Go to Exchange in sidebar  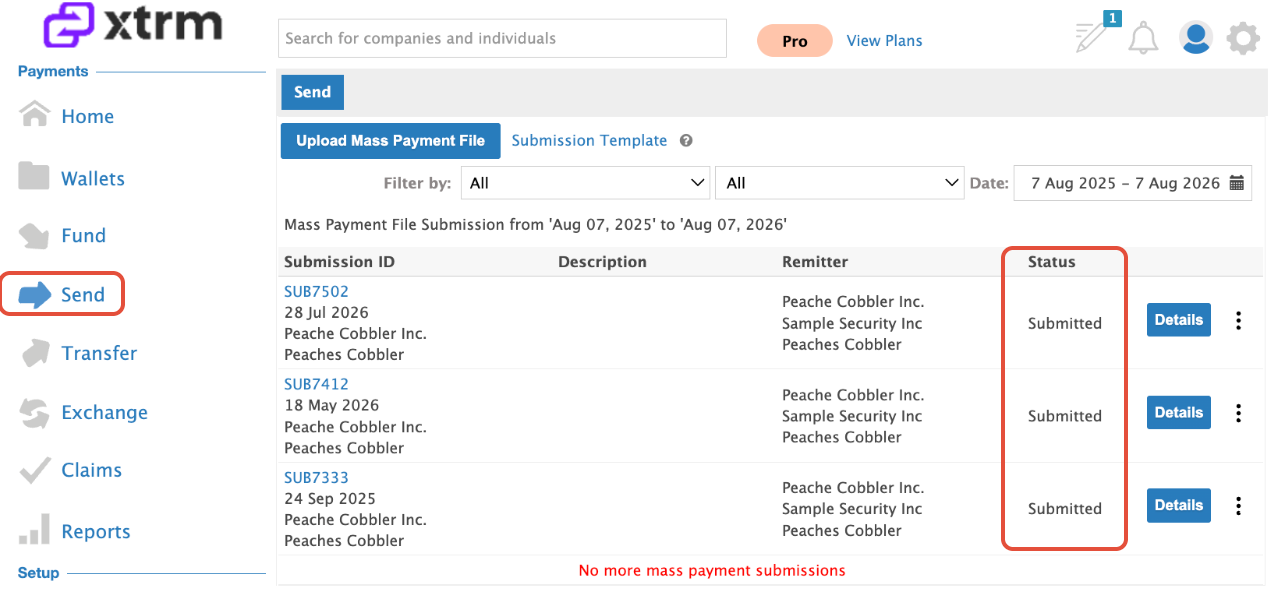pos(104,412)
